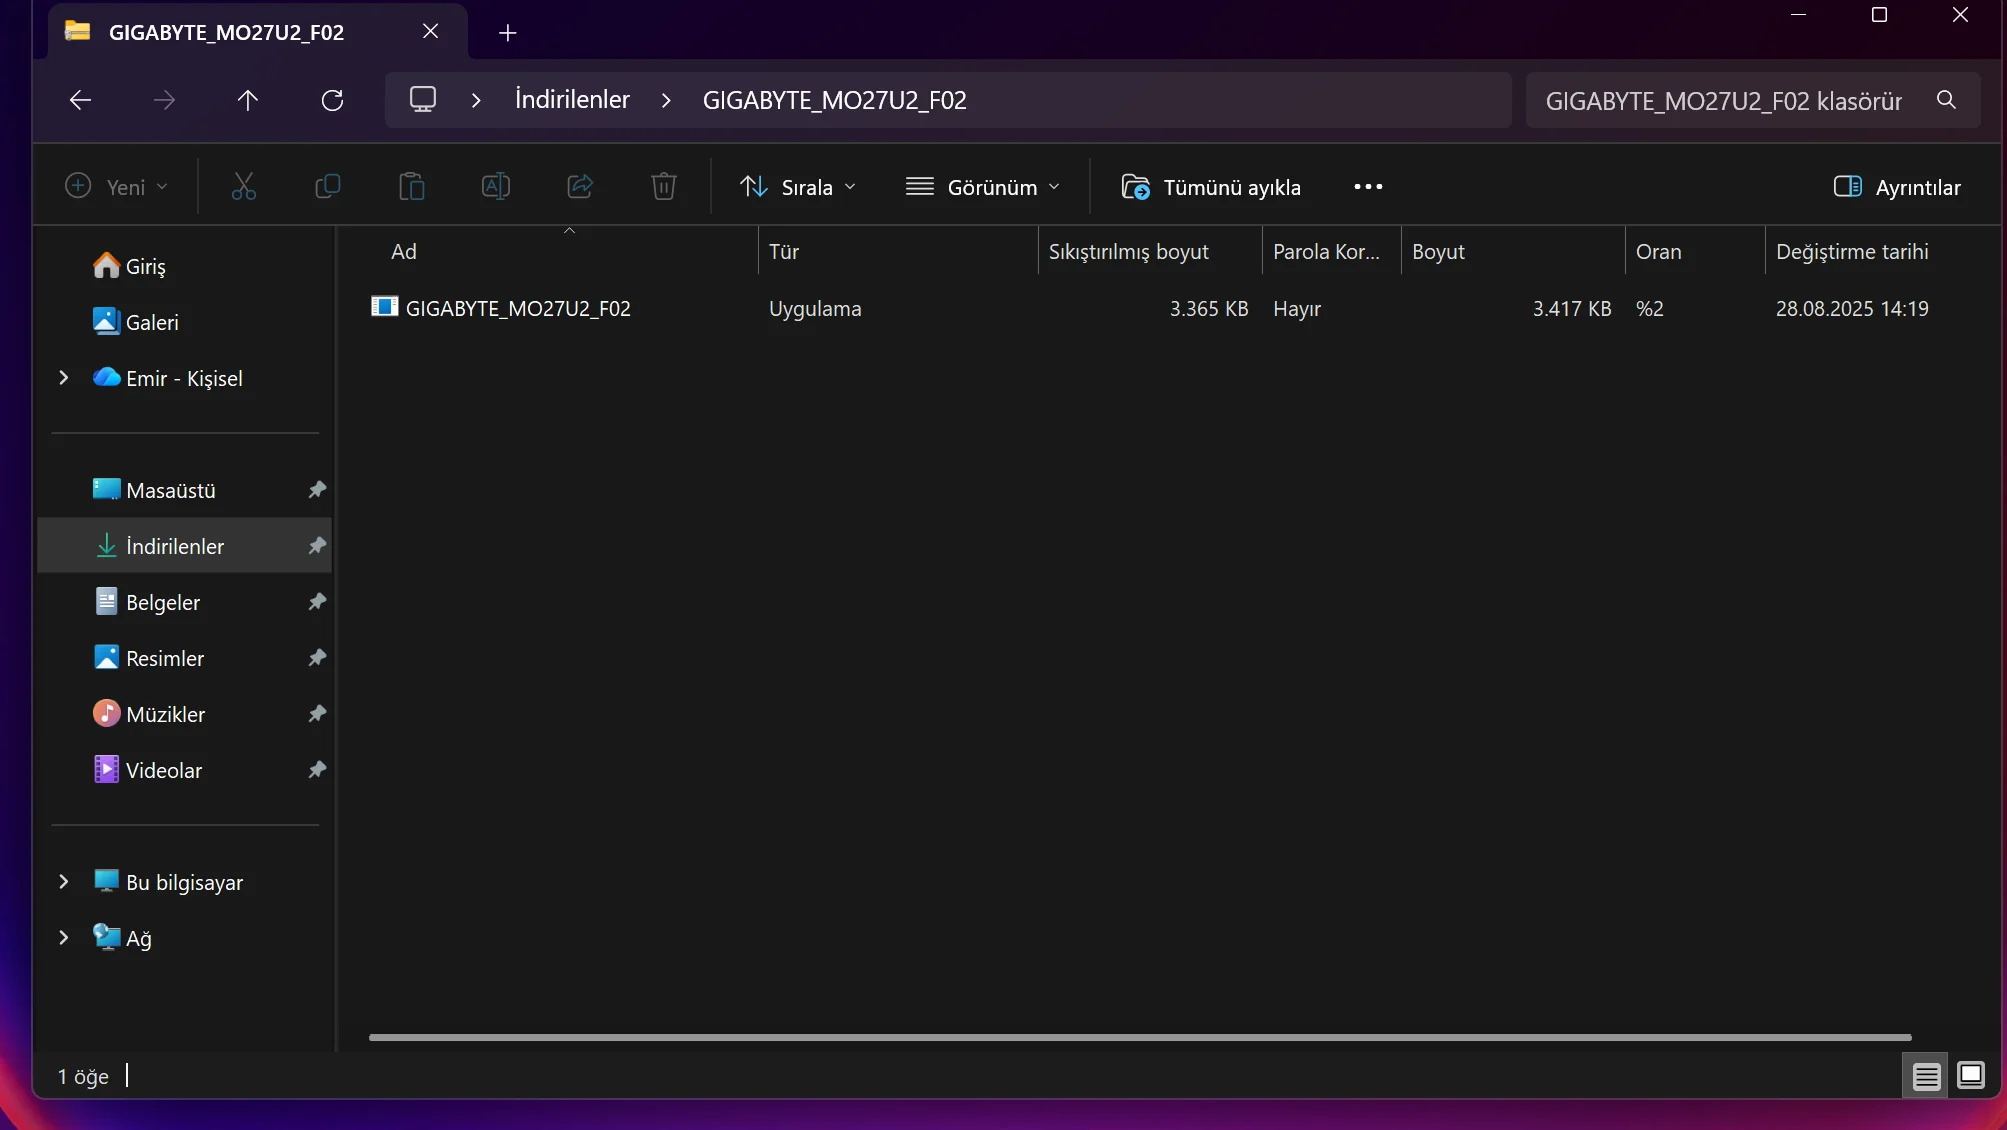Click the PC monitor icon in address bar

(x=423, y=99)
